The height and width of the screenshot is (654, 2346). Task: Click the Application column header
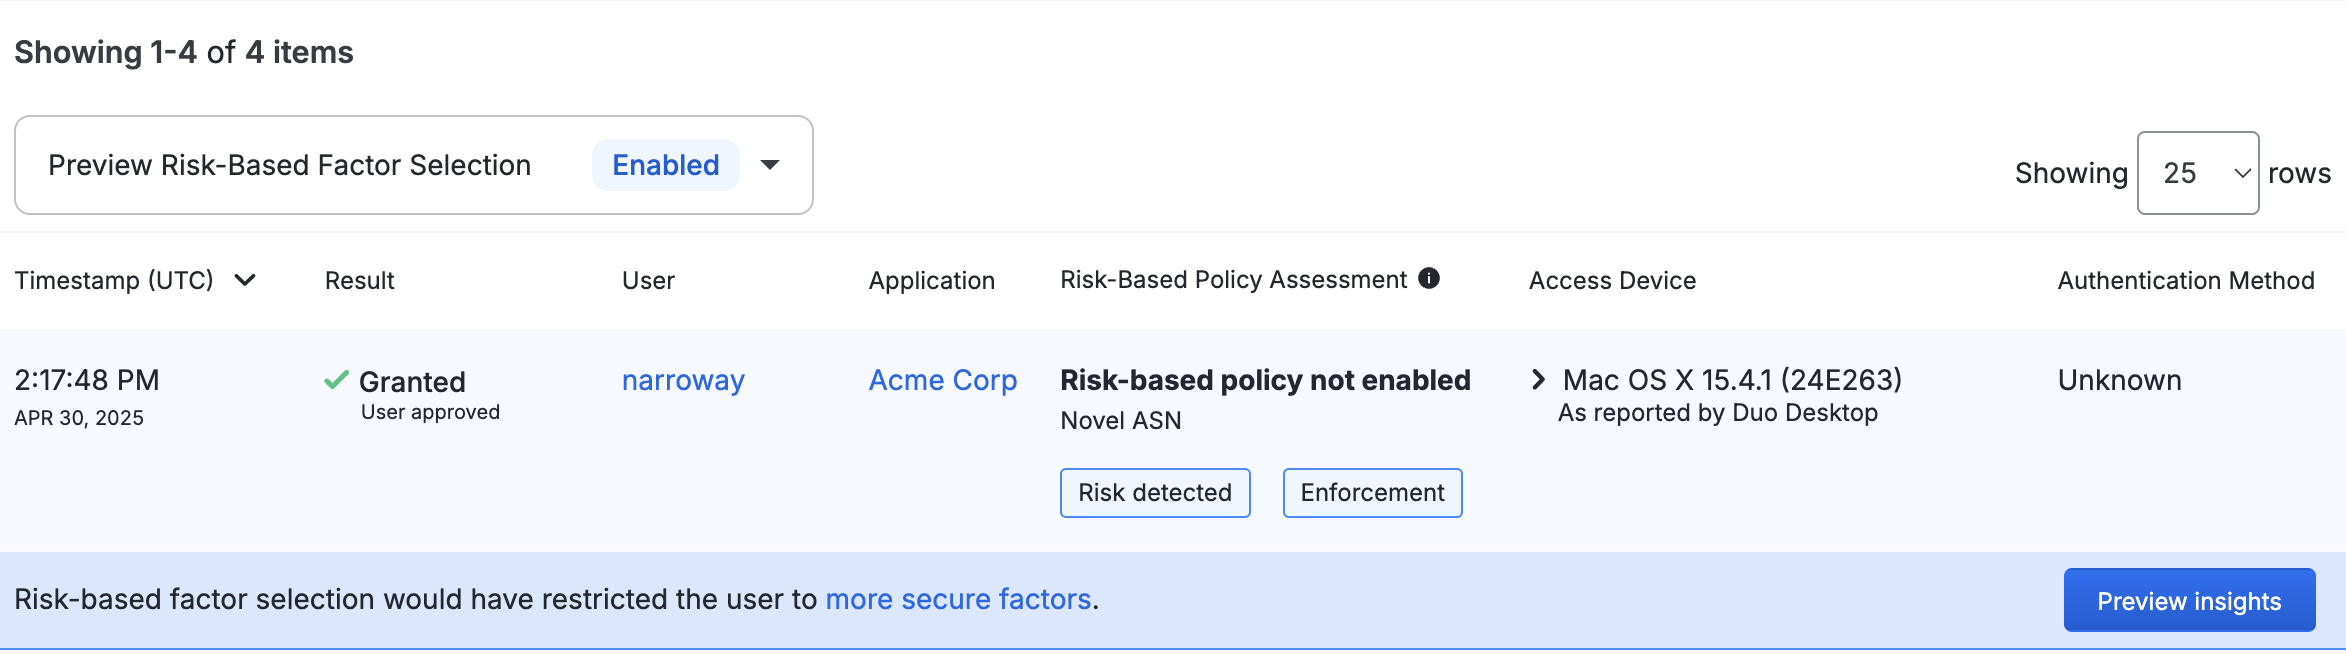click(x=931, y=281)
